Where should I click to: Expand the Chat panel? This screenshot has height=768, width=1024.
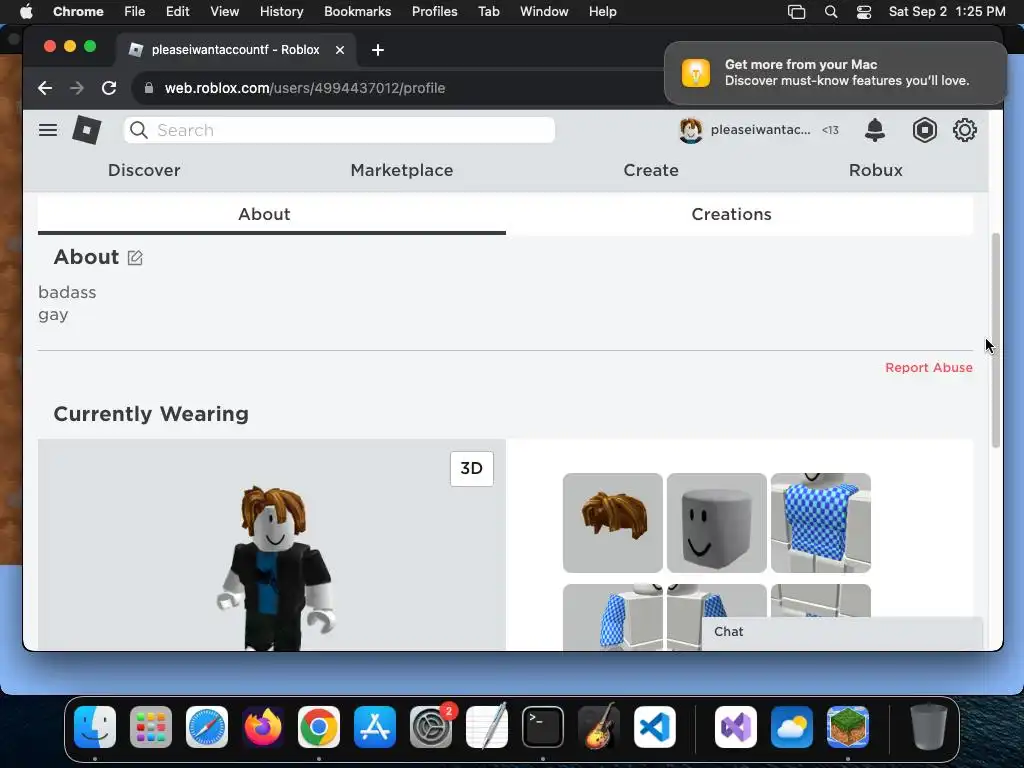click(x=842, y=632)
